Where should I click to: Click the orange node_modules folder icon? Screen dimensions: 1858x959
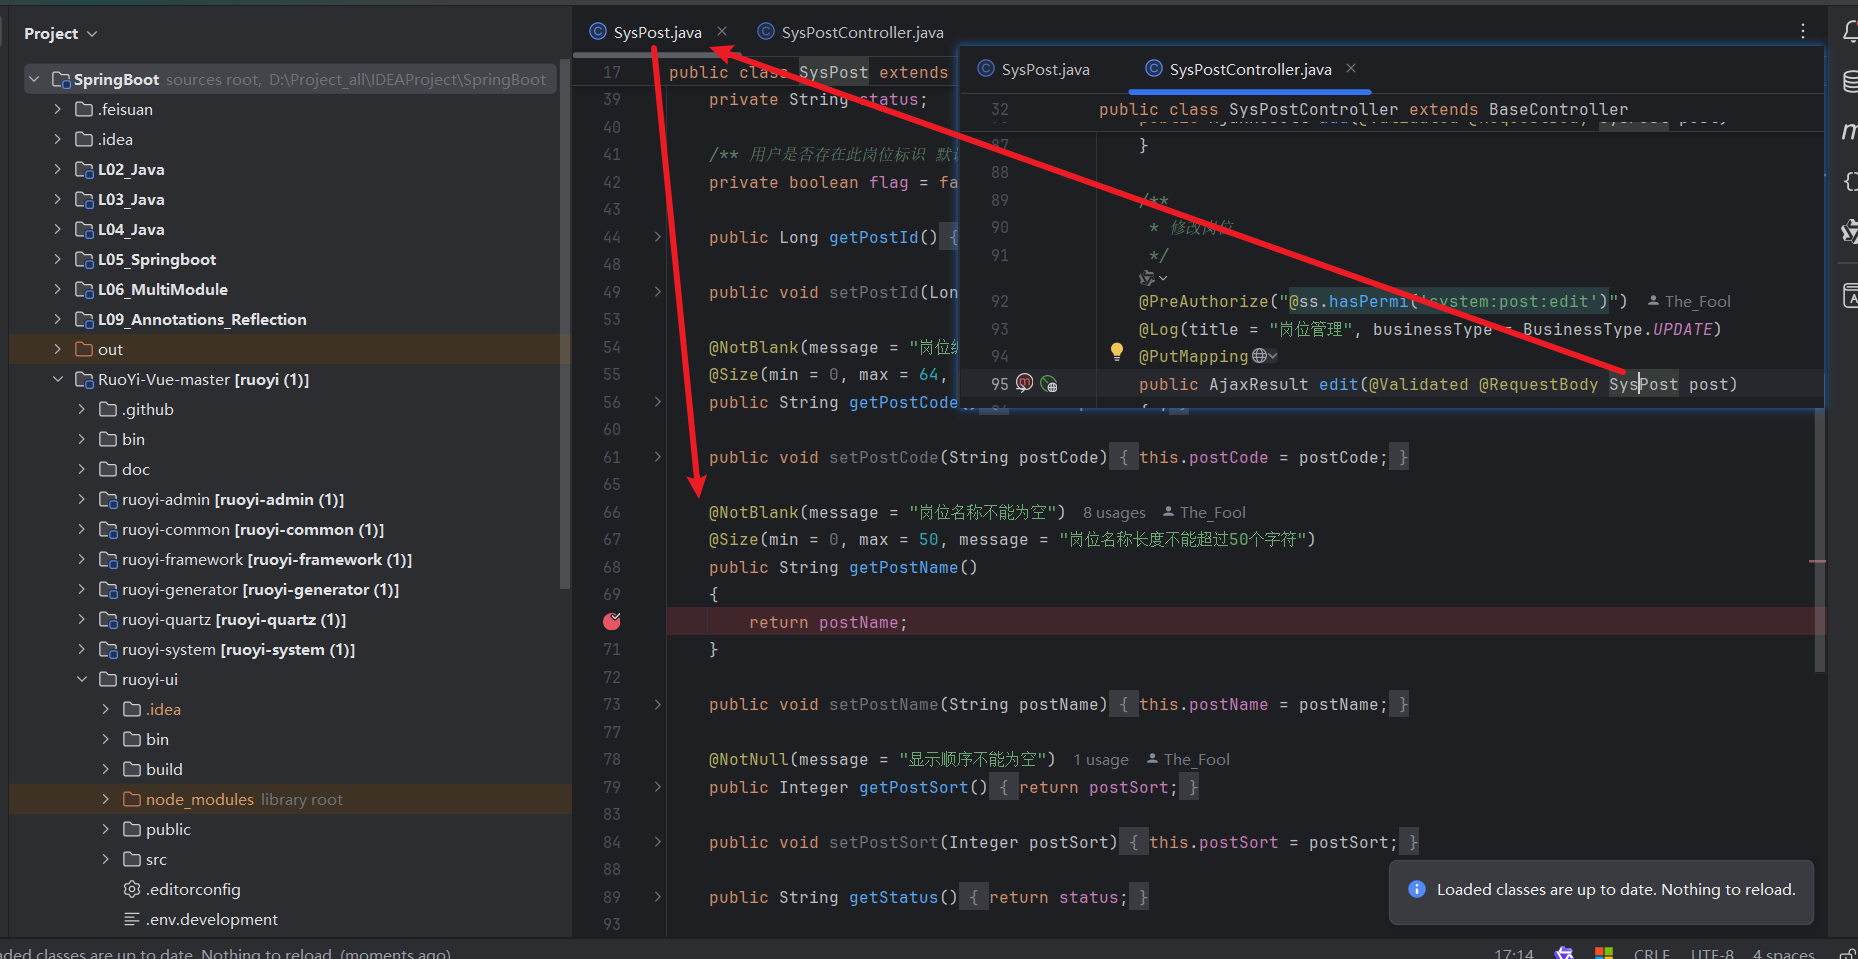click(132, 799)
